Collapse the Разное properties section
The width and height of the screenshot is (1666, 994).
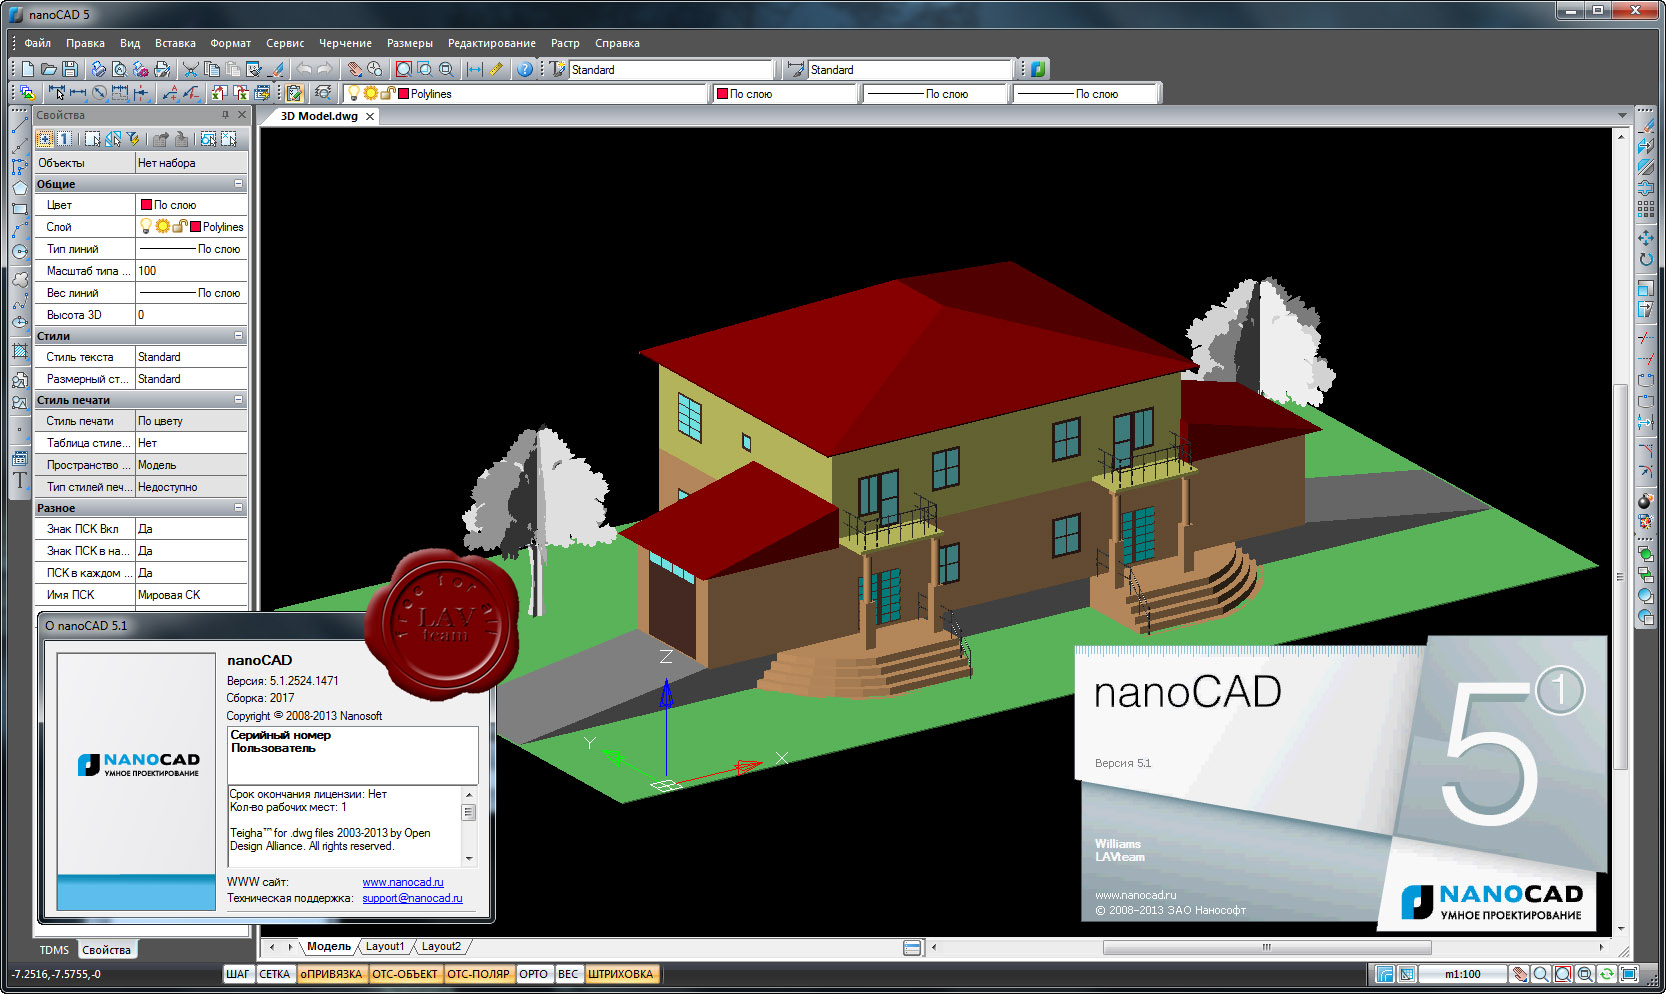pyautogui.click(x=238, y=508)
